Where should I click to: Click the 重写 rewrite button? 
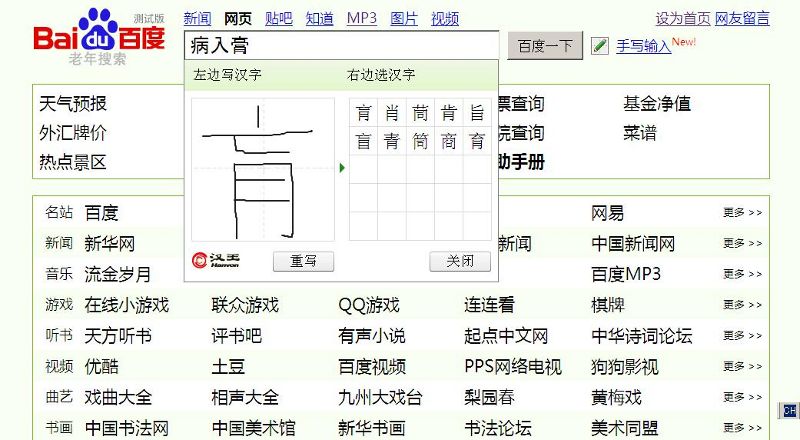[x=303, y=261]
